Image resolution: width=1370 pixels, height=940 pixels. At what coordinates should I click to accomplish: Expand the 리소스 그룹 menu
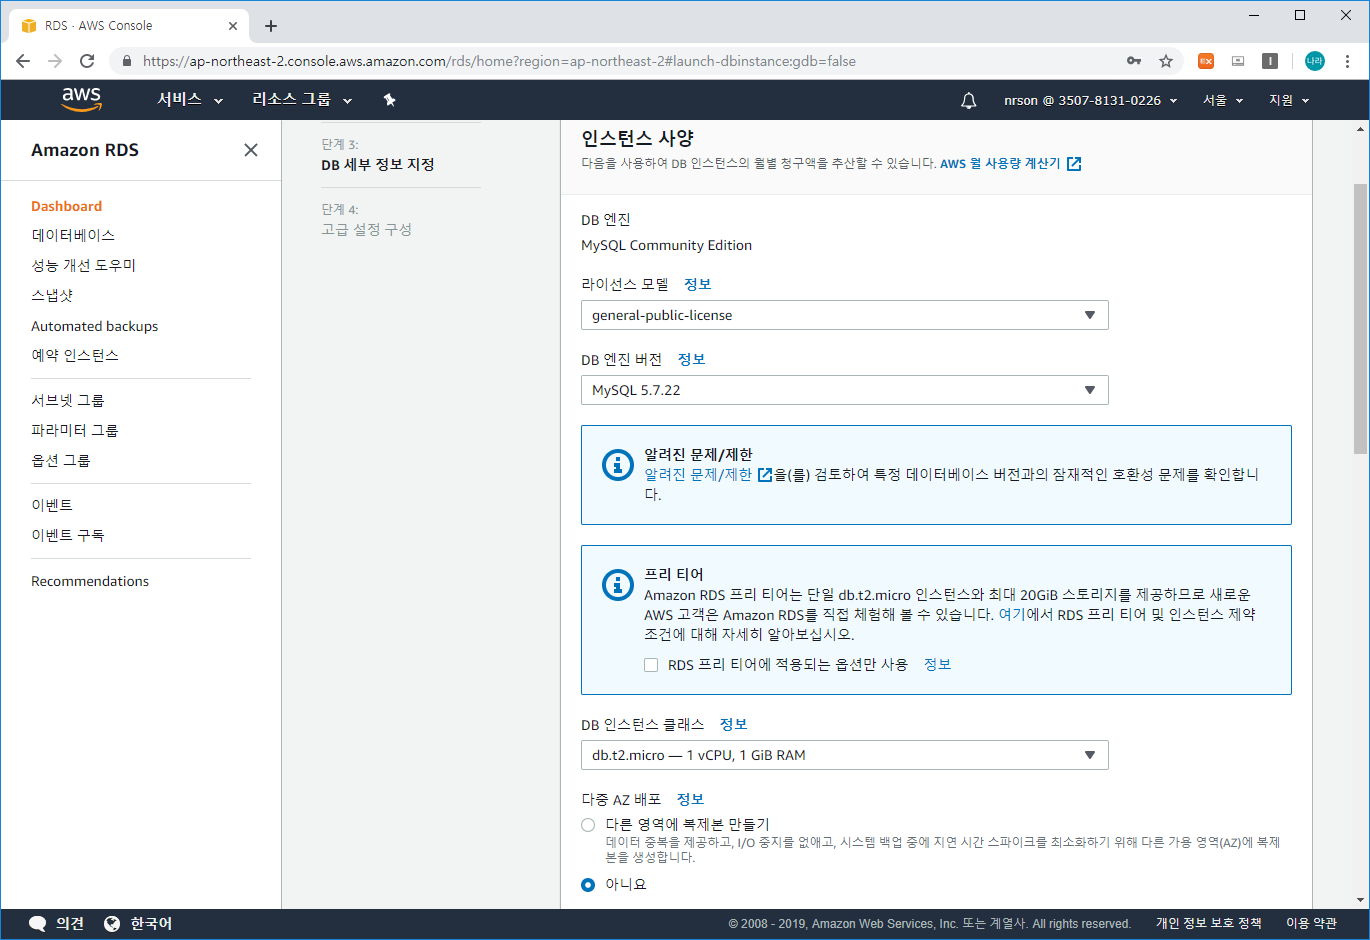tap(302, 100)
